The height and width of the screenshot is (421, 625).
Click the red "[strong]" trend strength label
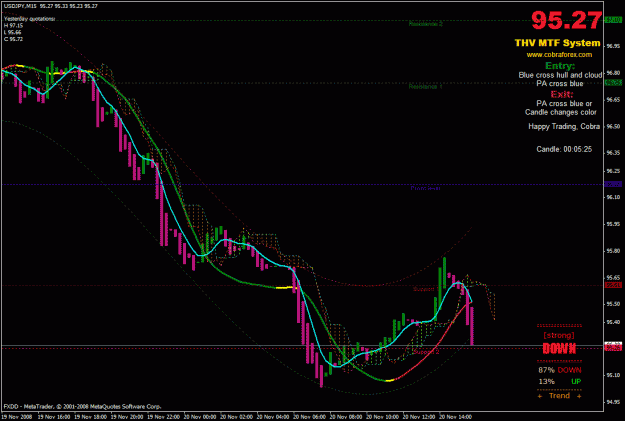pos(559,335)
